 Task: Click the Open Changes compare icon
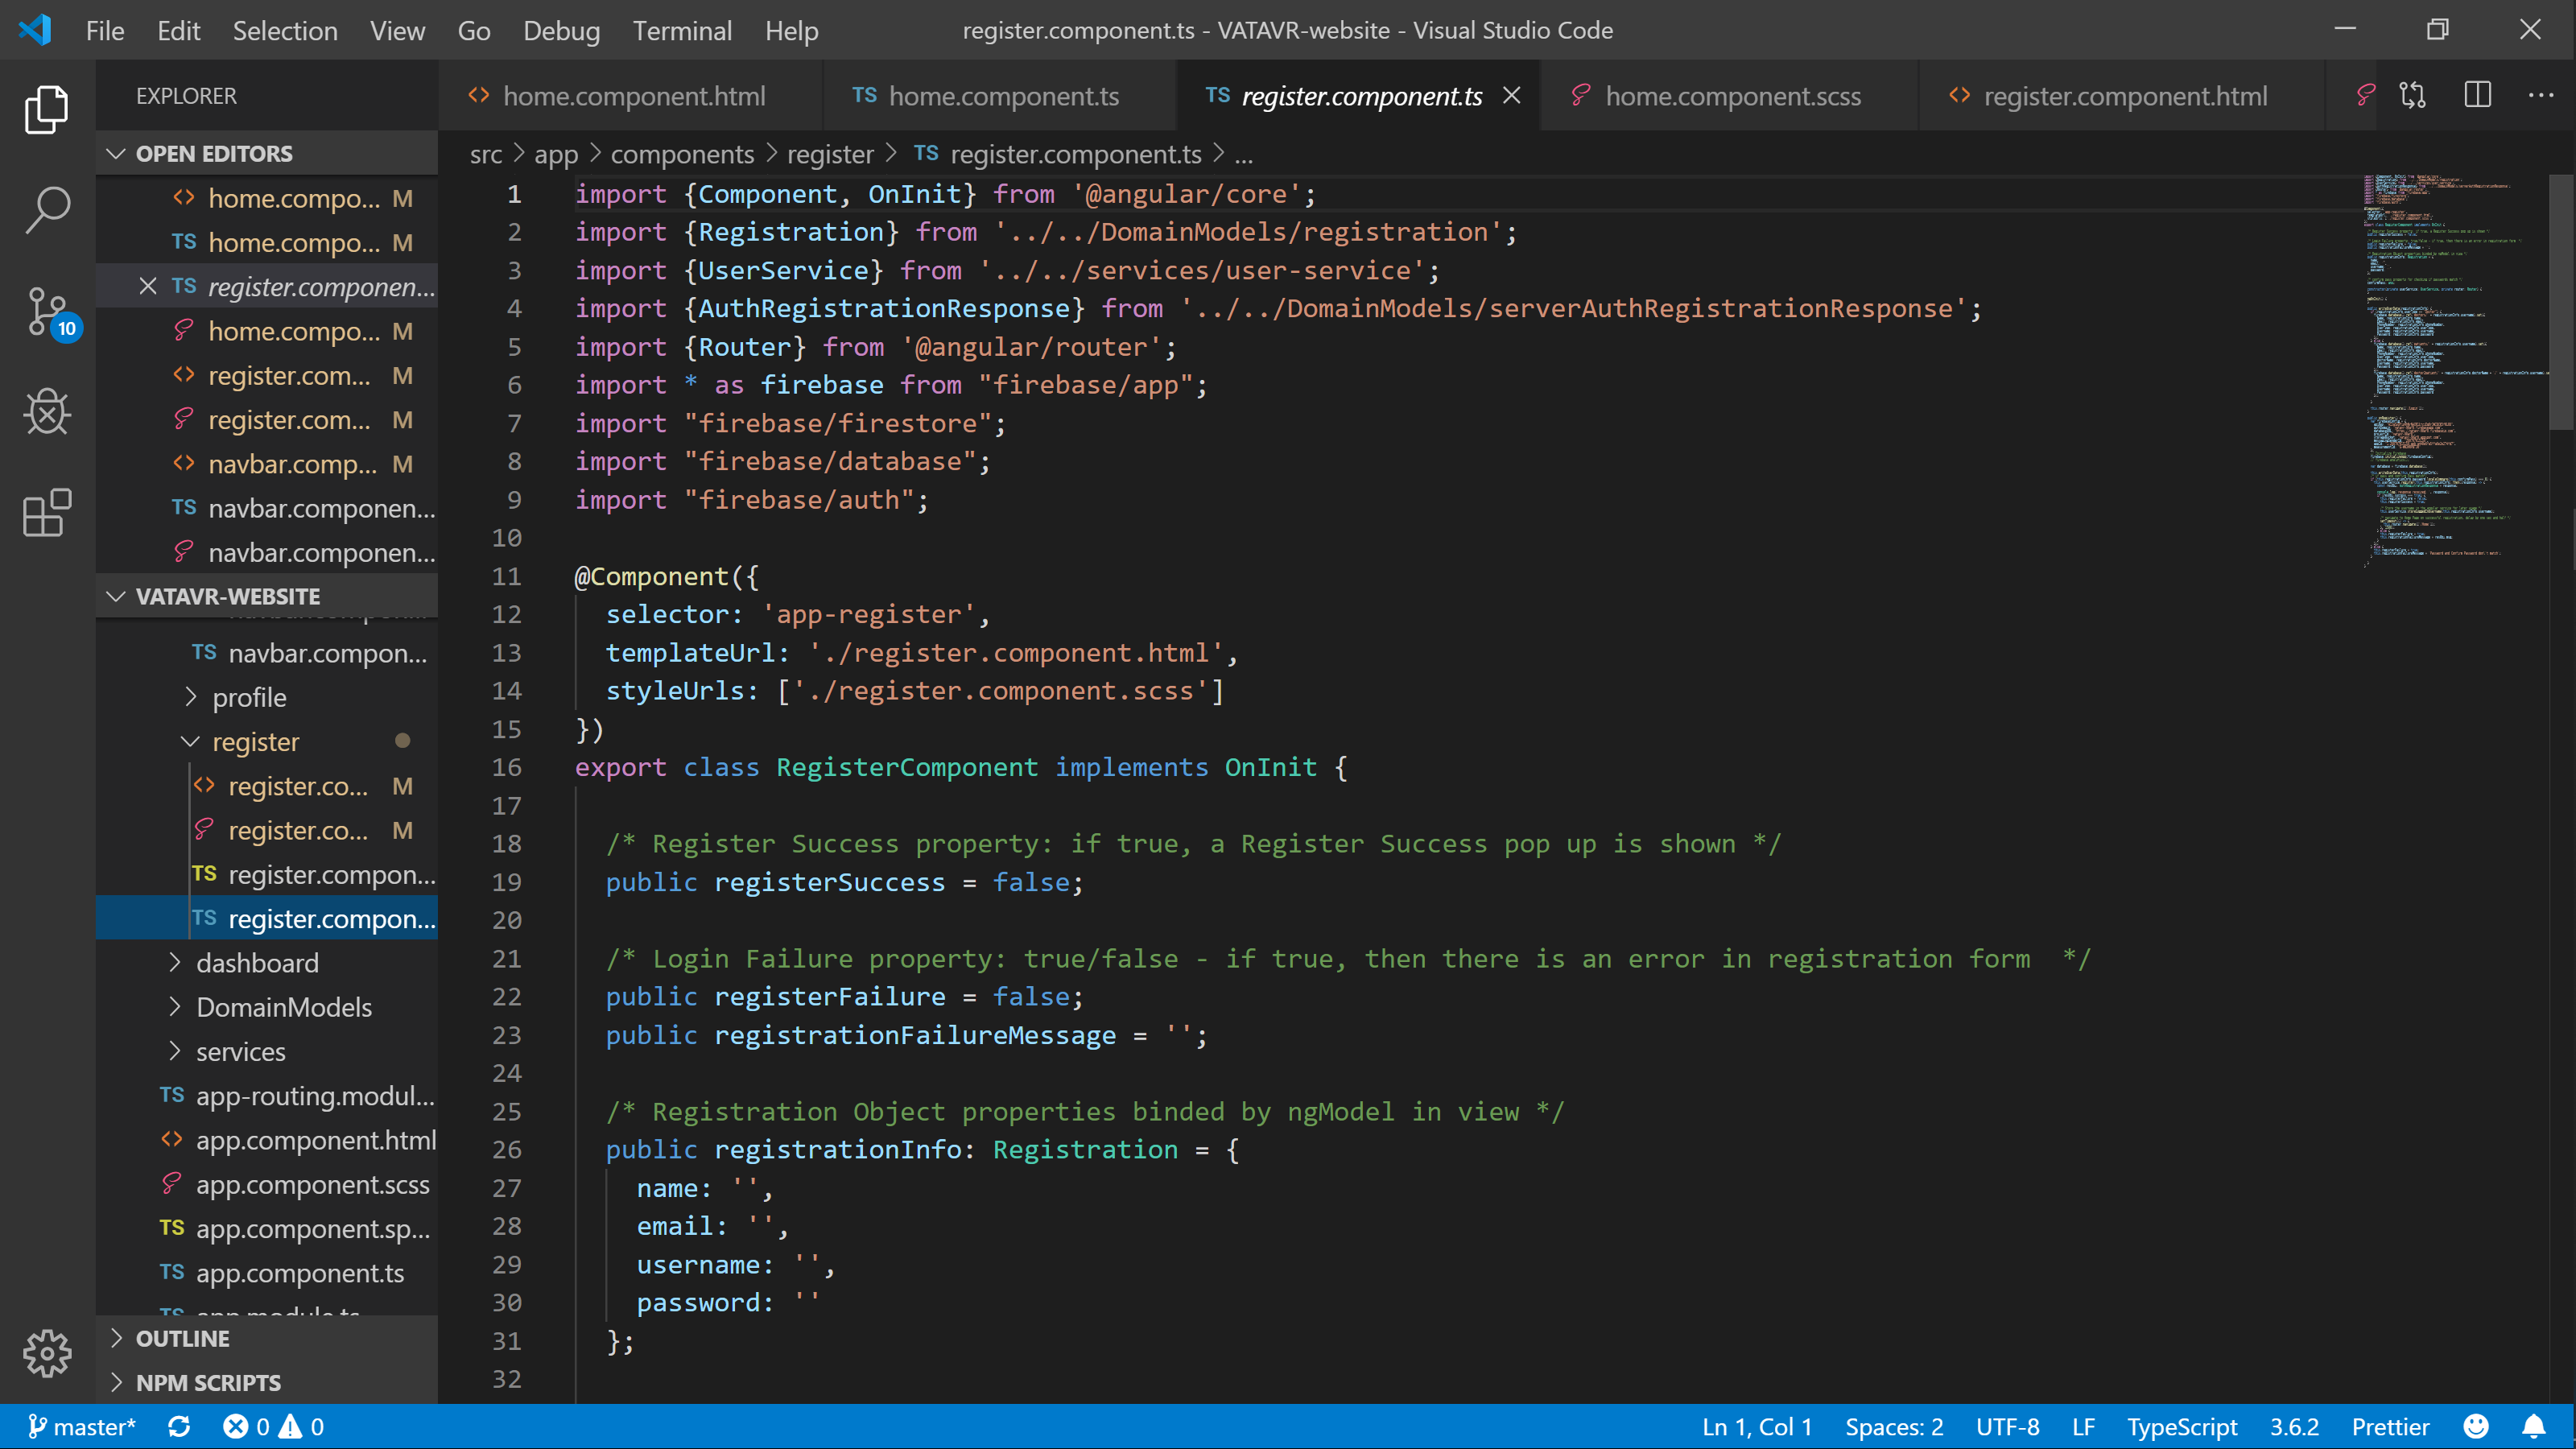[x=2412, y=96]
